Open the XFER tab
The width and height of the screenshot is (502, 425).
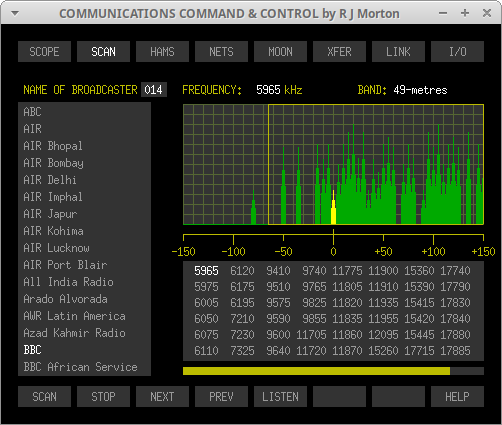[339, 52]
